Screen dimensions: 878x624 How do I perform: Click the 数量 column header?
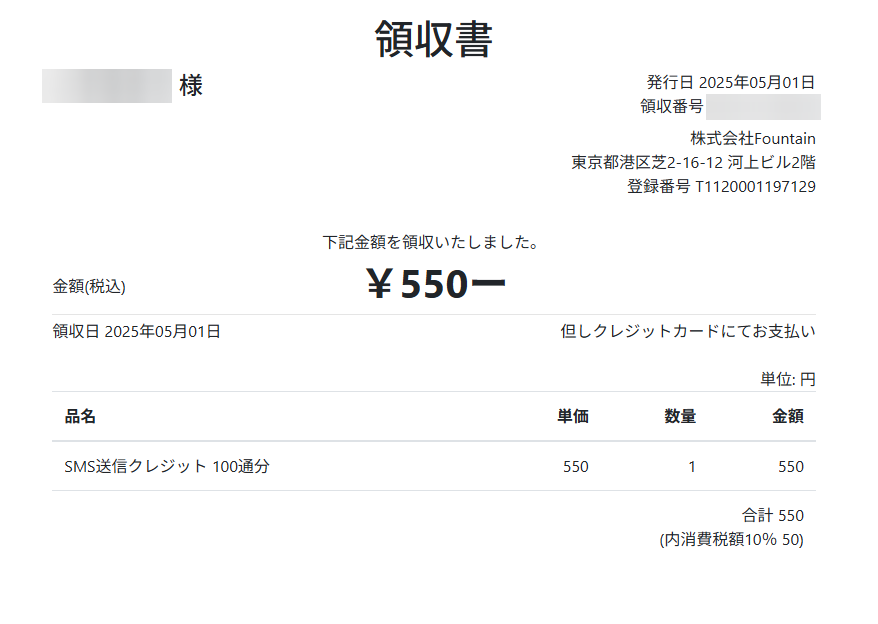coord(680,416)
